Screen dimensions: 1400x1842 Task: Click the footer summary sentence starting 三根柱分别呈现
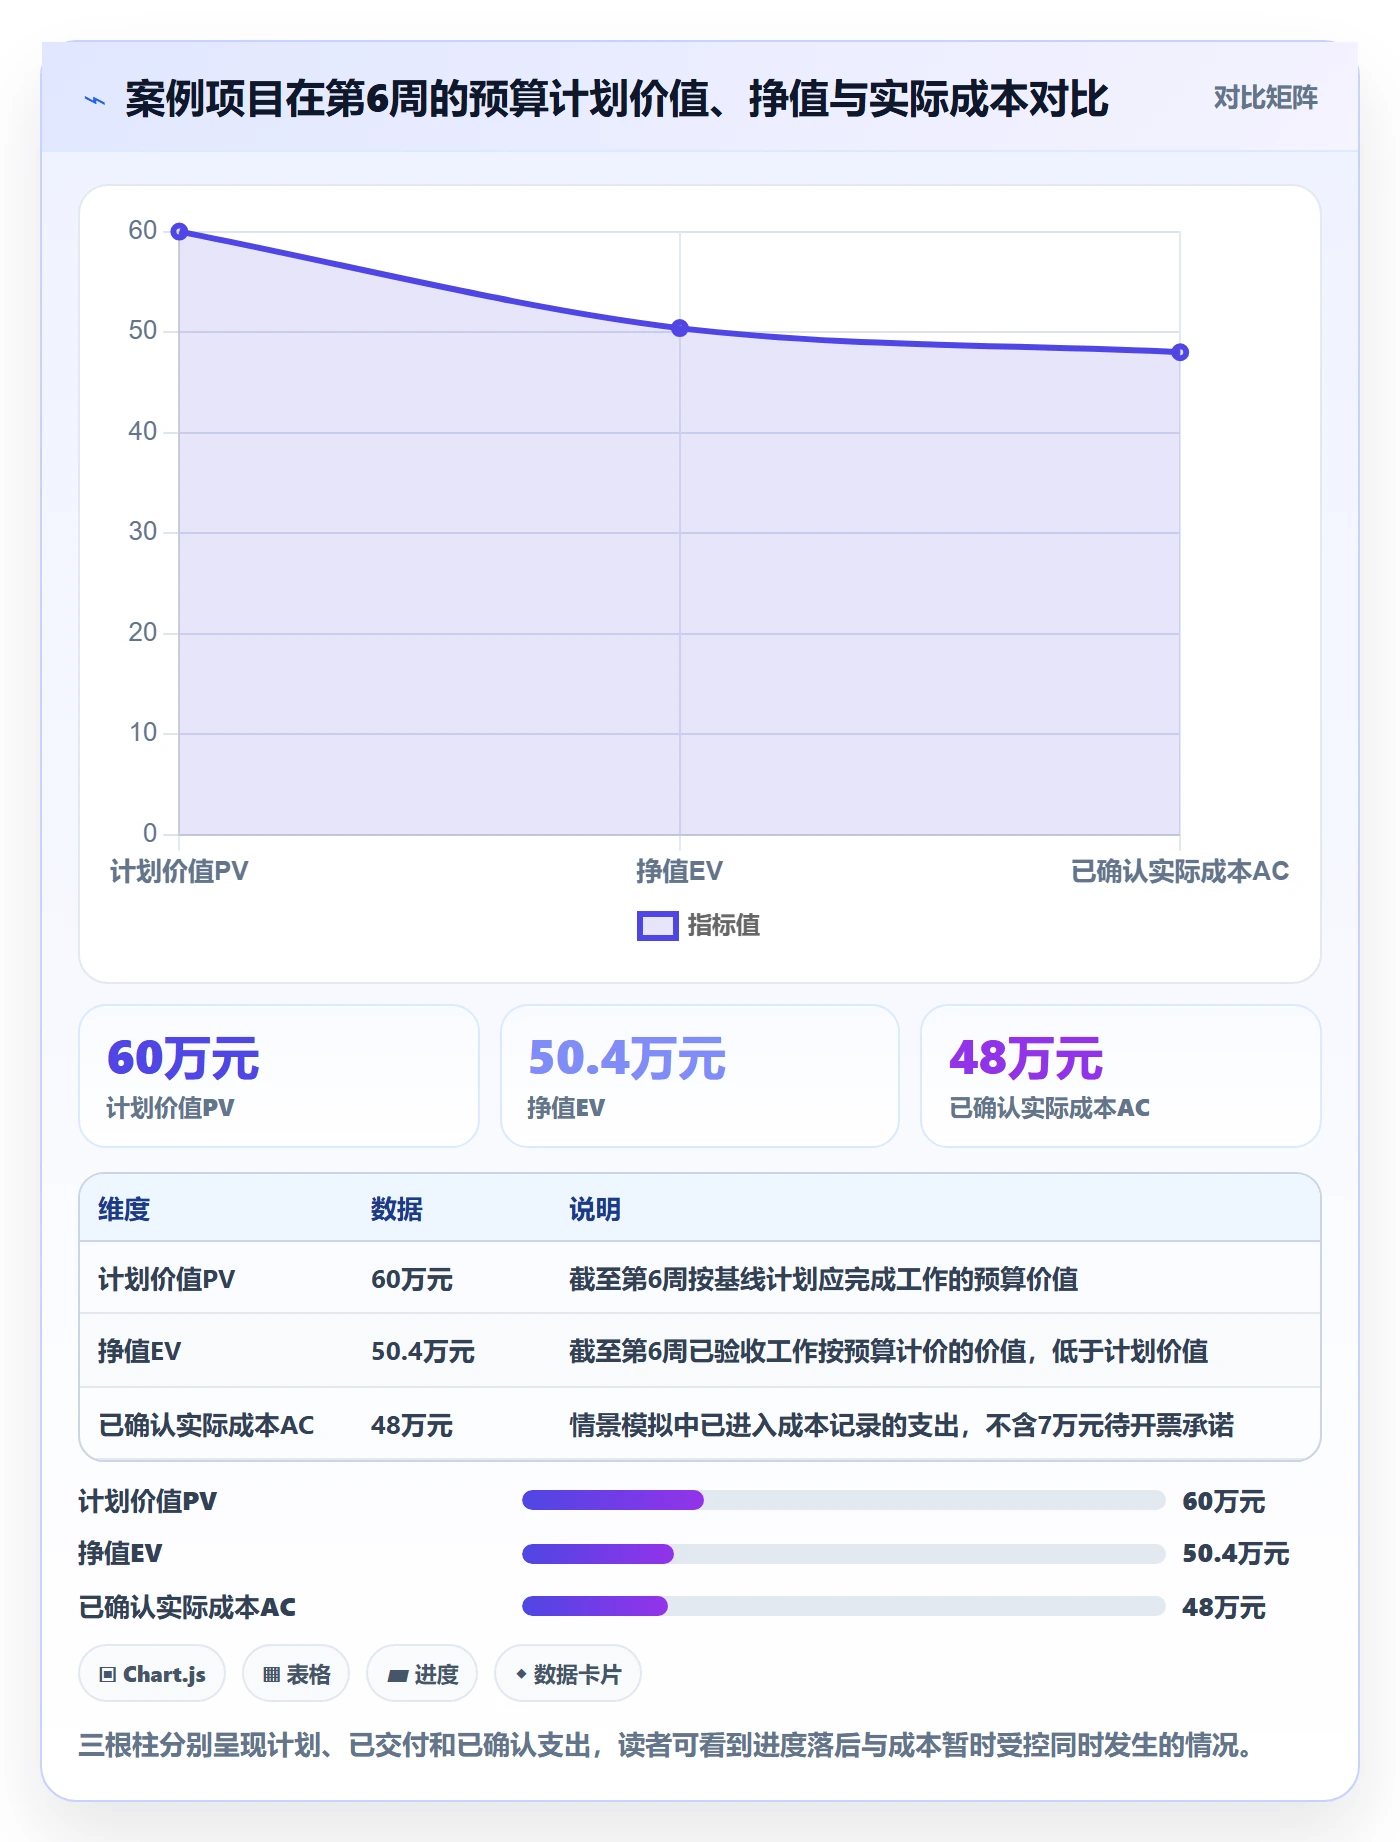pyautogui.click(x=666, y=1745)
